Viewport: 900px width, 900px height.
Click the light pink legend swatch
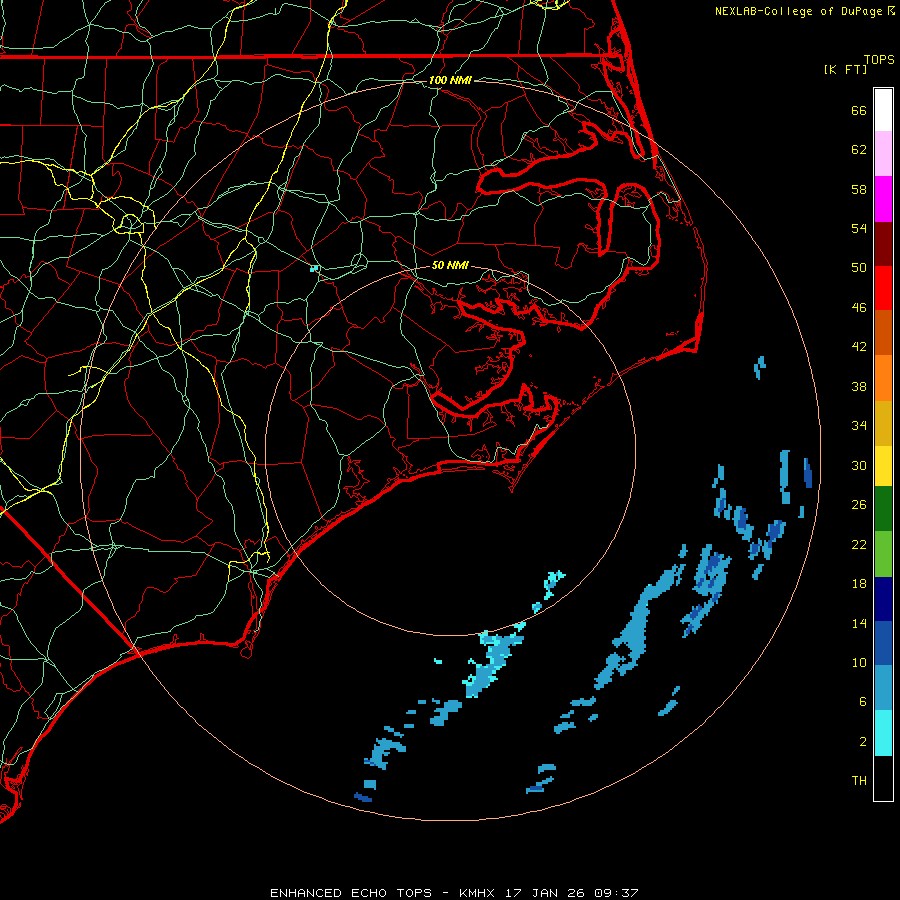click(x=883, y=154)
